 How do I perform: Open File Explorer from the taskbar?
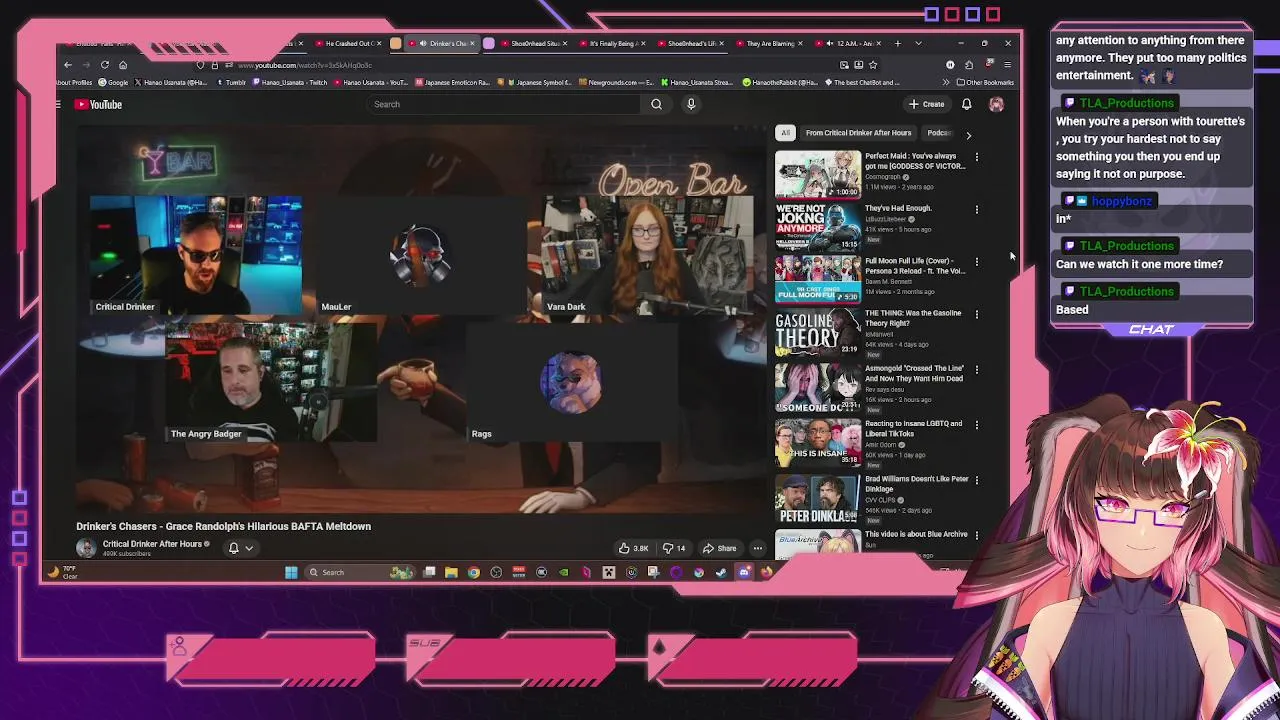[451, 573]
